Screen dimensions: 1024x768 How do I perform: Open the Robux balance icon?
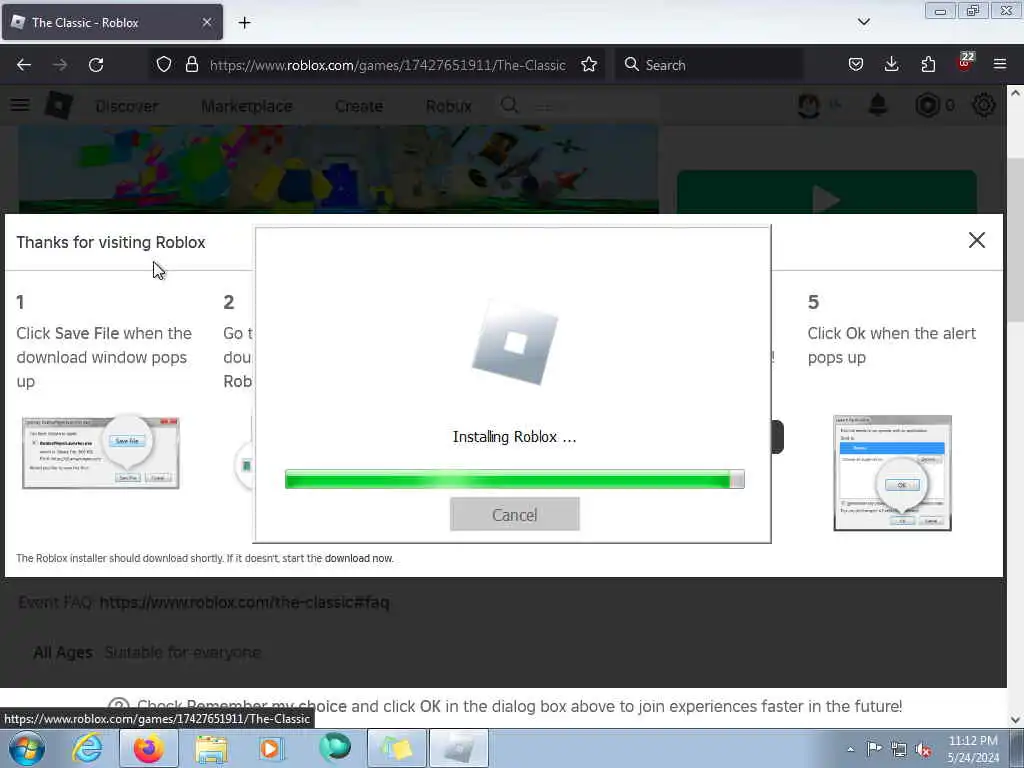click(x=927, y=105)
